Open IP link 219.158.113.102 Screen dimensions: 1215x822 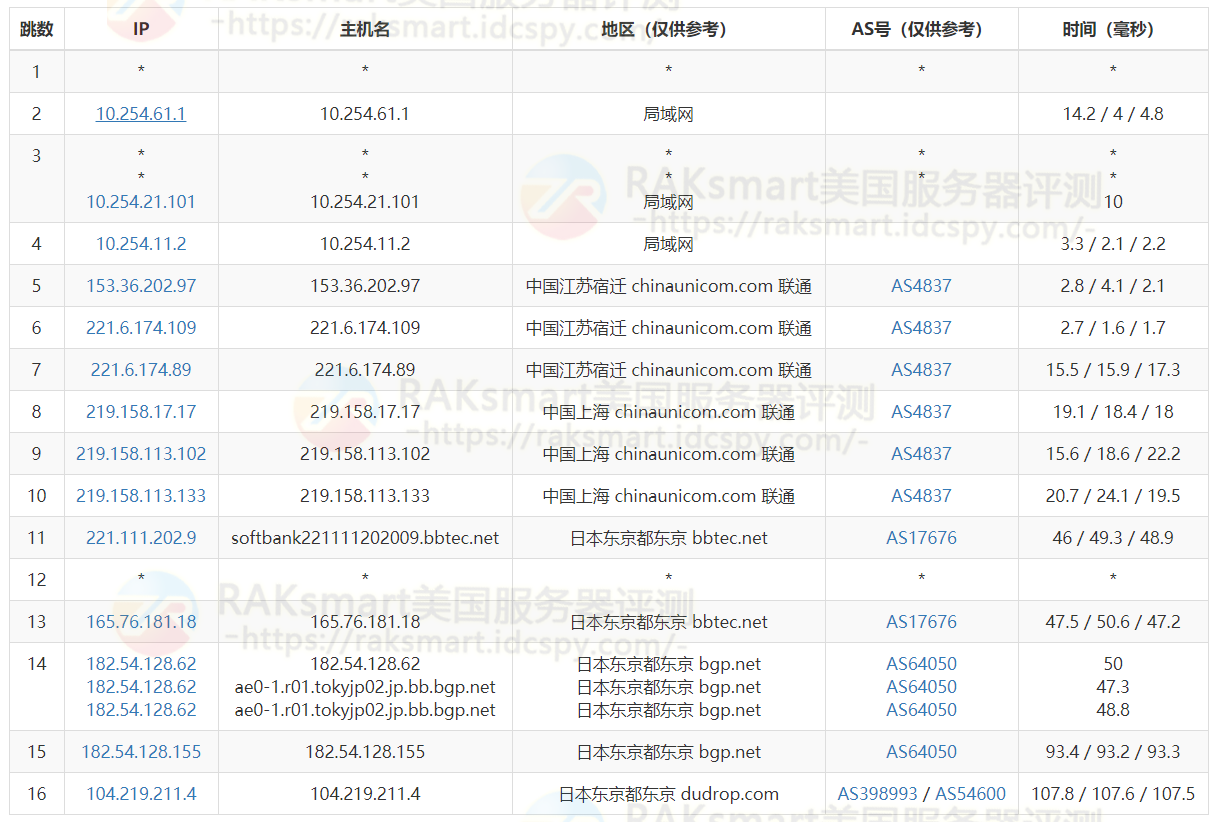[141, 454]
